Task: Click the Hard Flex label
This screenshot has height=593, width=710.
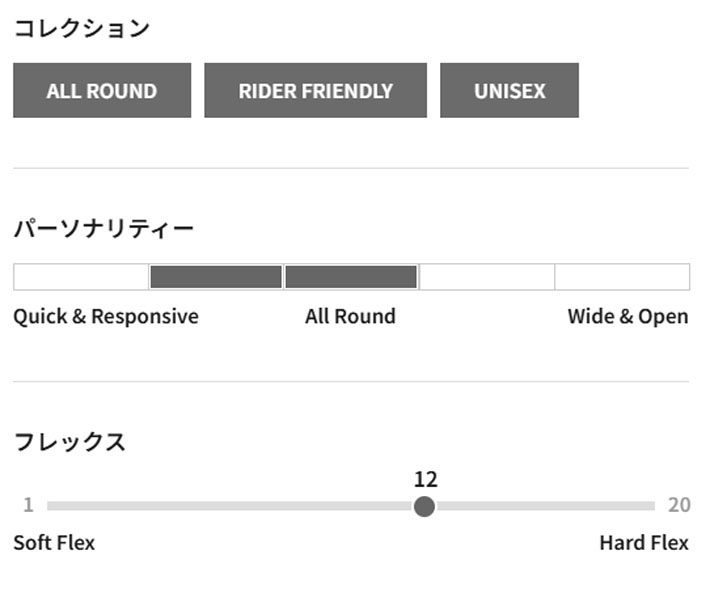Action: (x=644, y=543)
